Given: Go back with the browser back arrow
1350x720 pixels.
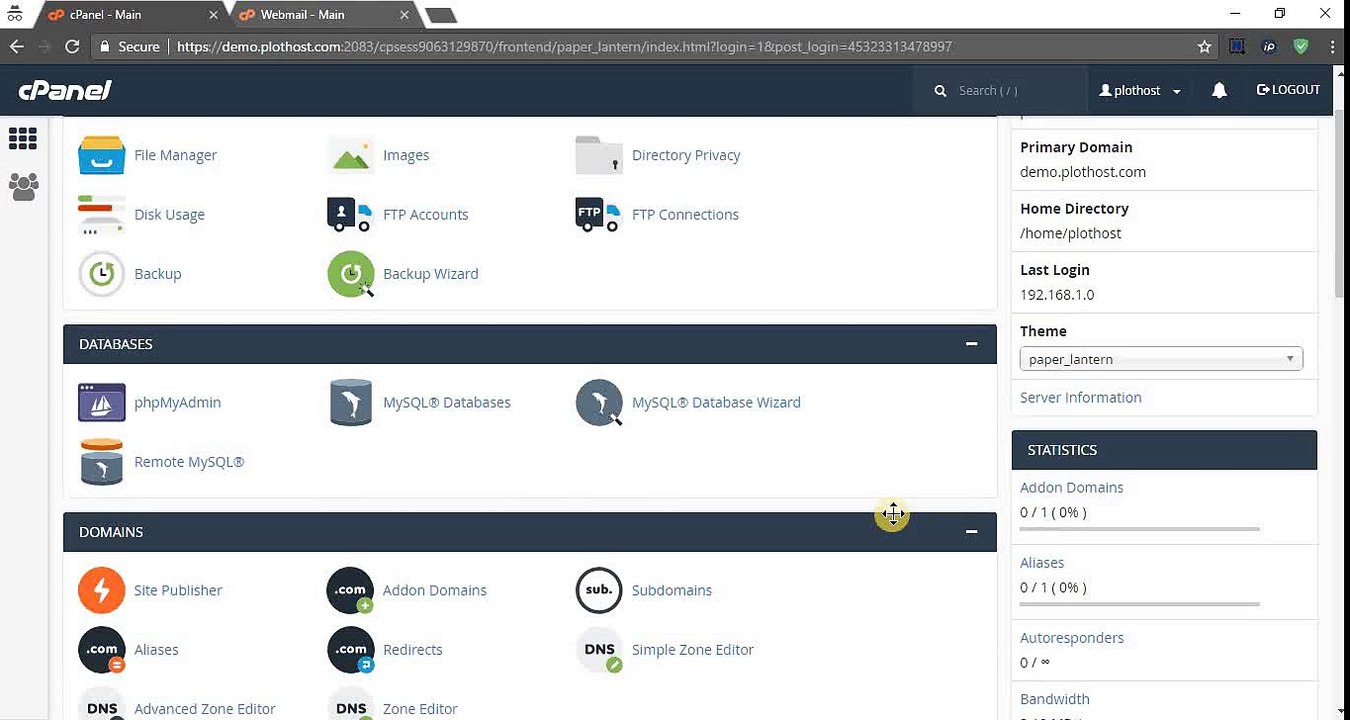Looking at the screenshot, I should [16, 47].
